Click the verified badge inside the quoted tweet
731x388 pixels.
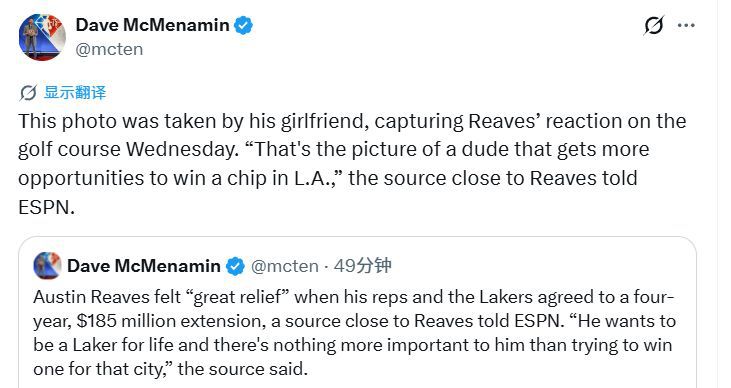(235, 266)
